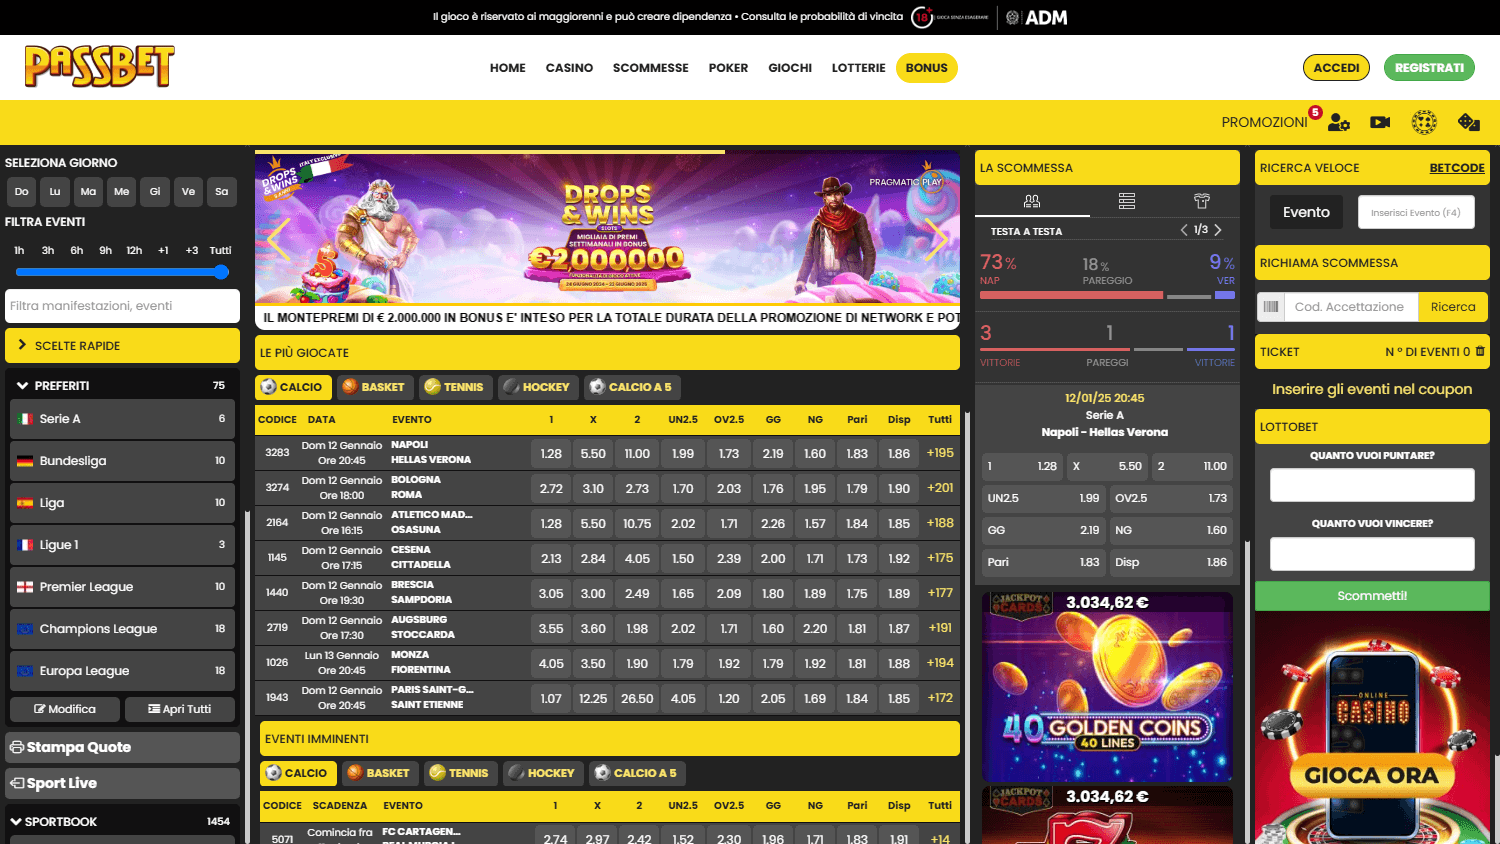Open the LOTTERIE menu item
This screenshot has height=844, width=1500.
[859, 68]
